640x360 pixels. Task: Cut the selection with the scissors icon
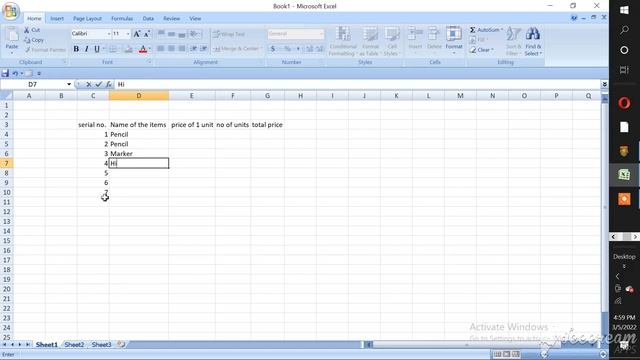[32, 30]
